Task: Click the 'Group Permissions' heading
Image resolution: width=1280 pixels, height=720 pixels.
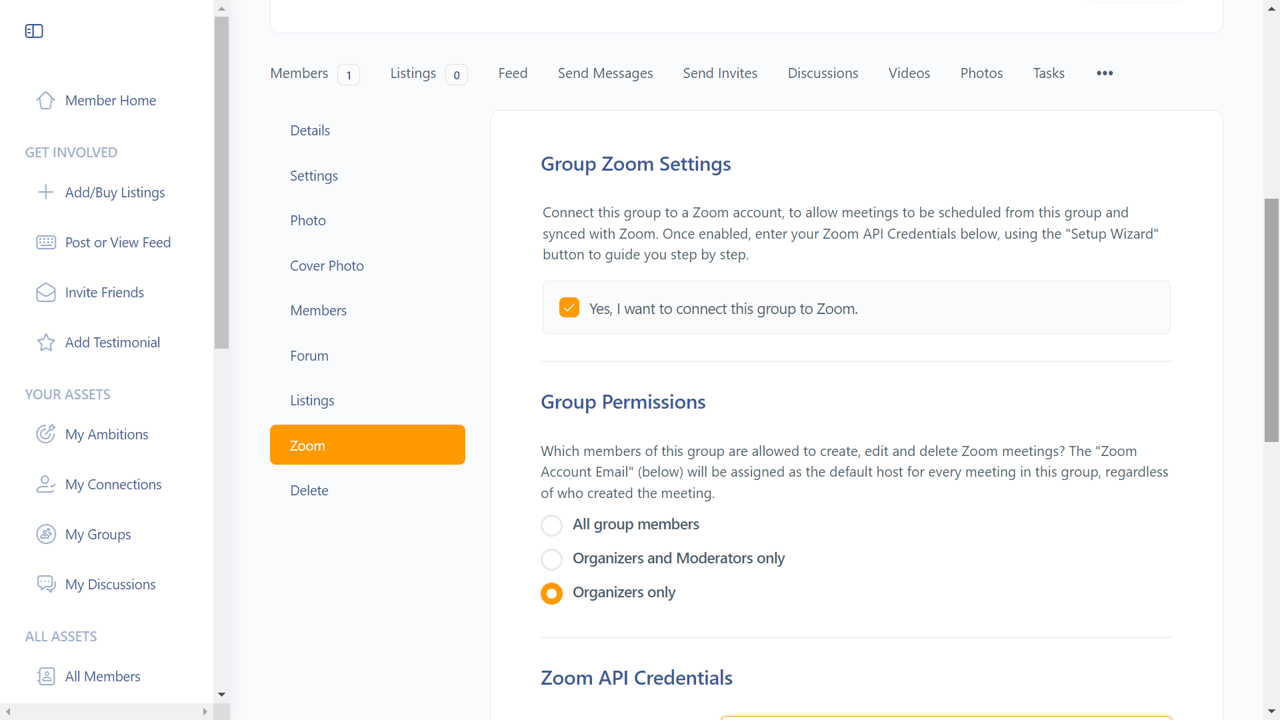Action: pos(623,402)
